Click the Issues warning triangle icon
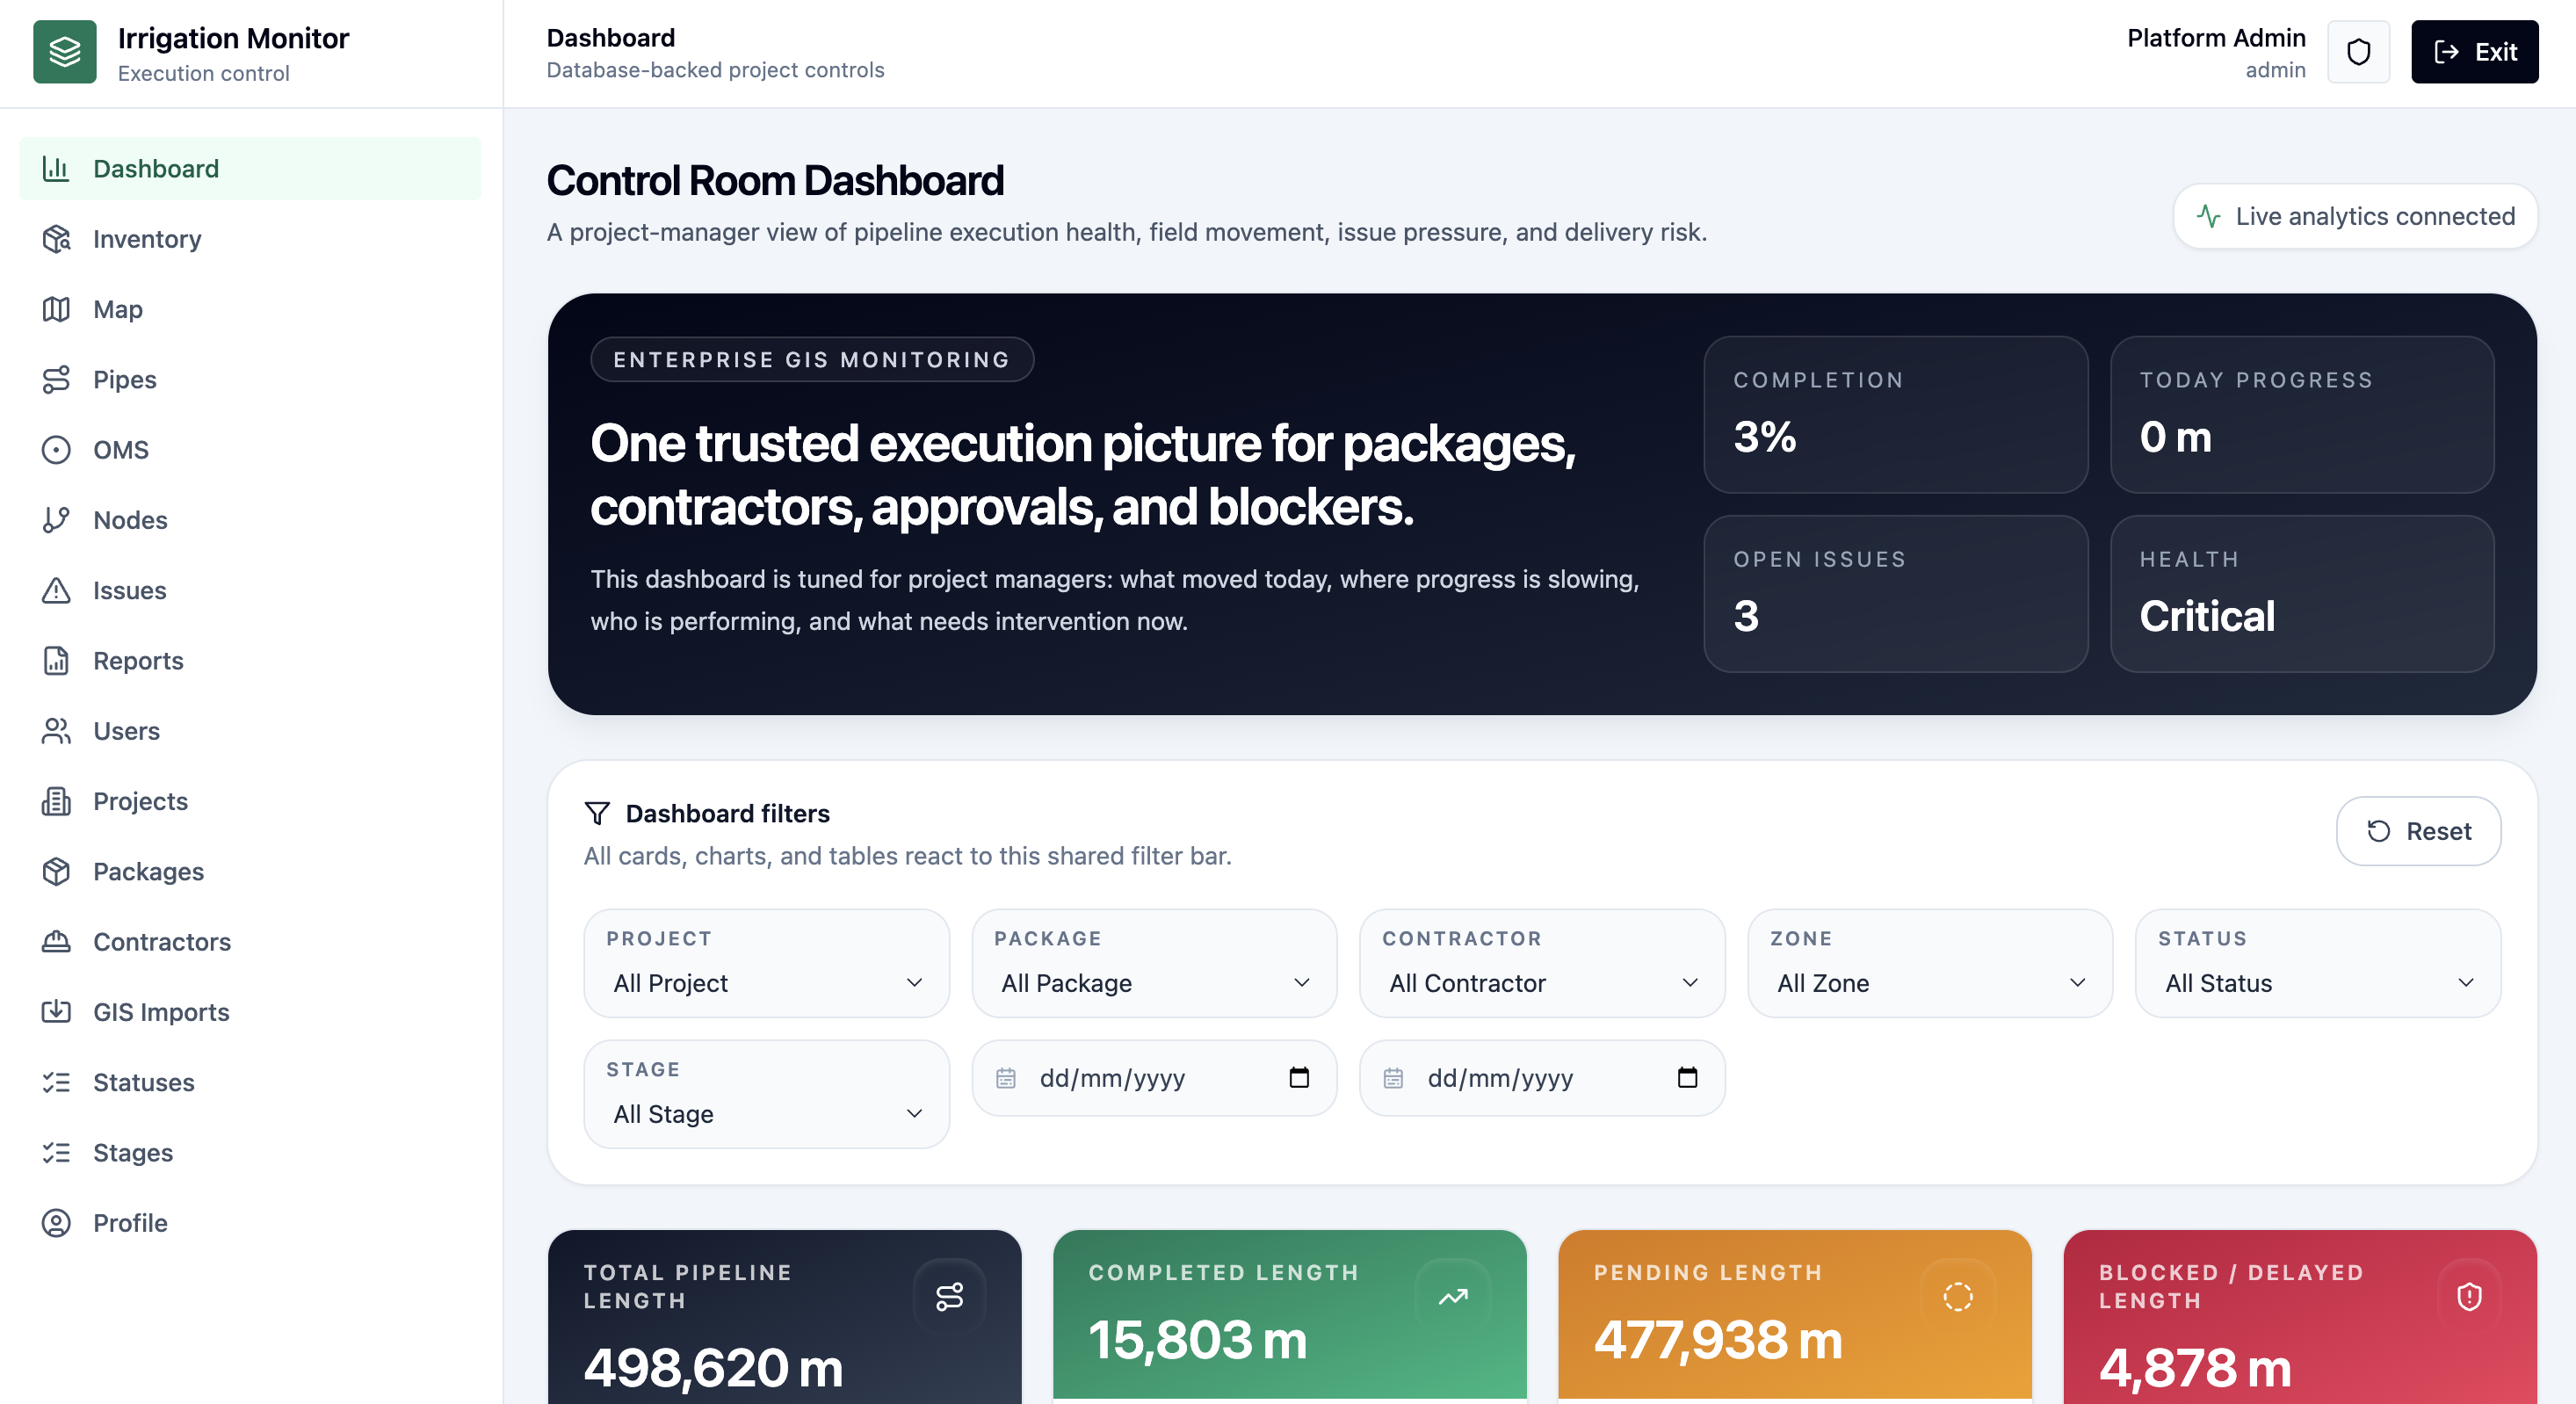2576x1404 pixels. pyautogui.click(x=56, y=590)
